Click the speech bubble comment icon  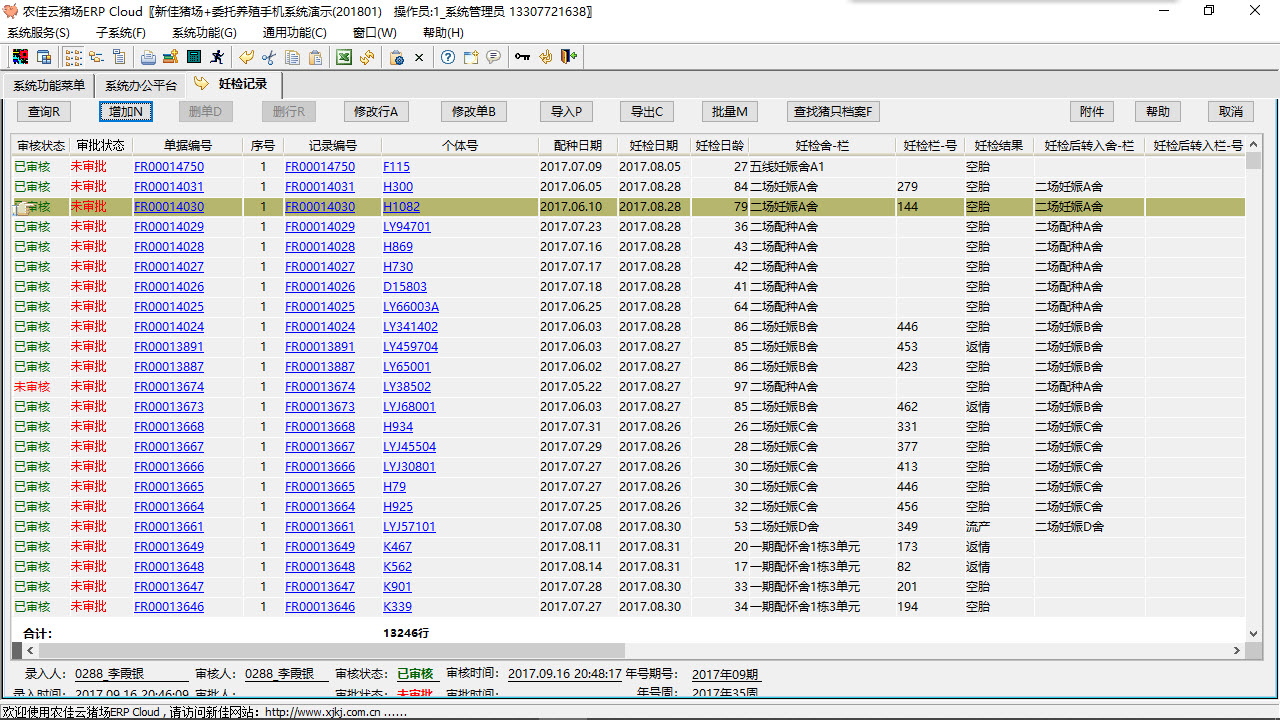(x=491, y=57)
